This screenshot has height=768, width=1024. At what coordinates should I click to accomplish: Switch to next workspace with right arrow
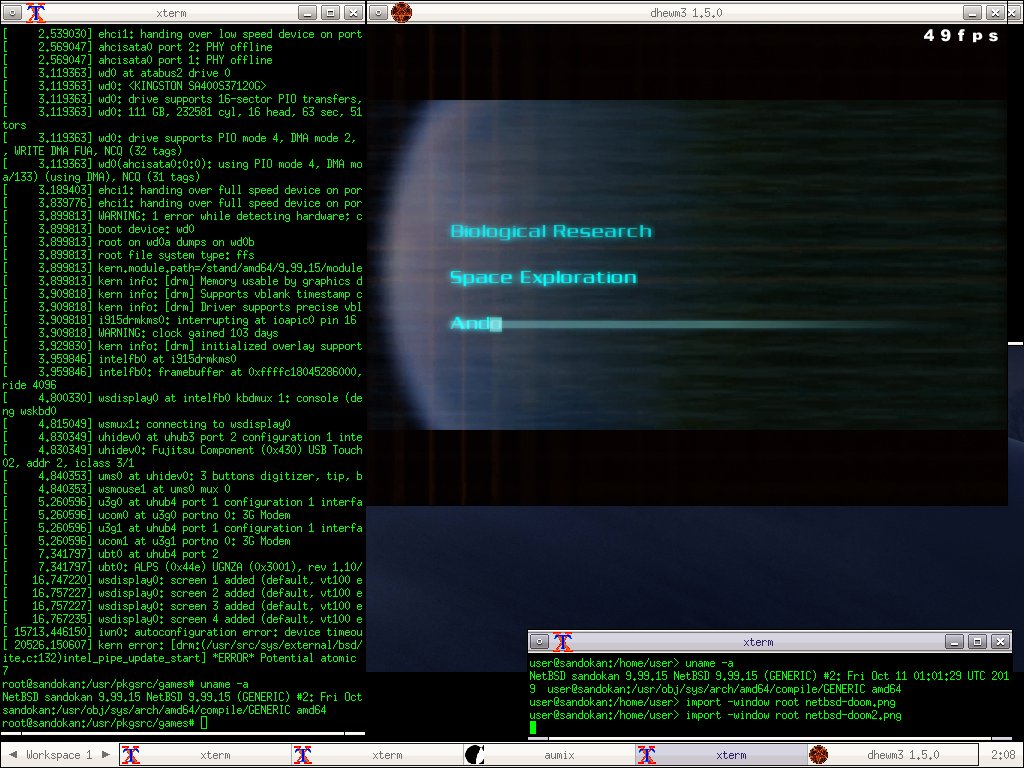(105, 755)
